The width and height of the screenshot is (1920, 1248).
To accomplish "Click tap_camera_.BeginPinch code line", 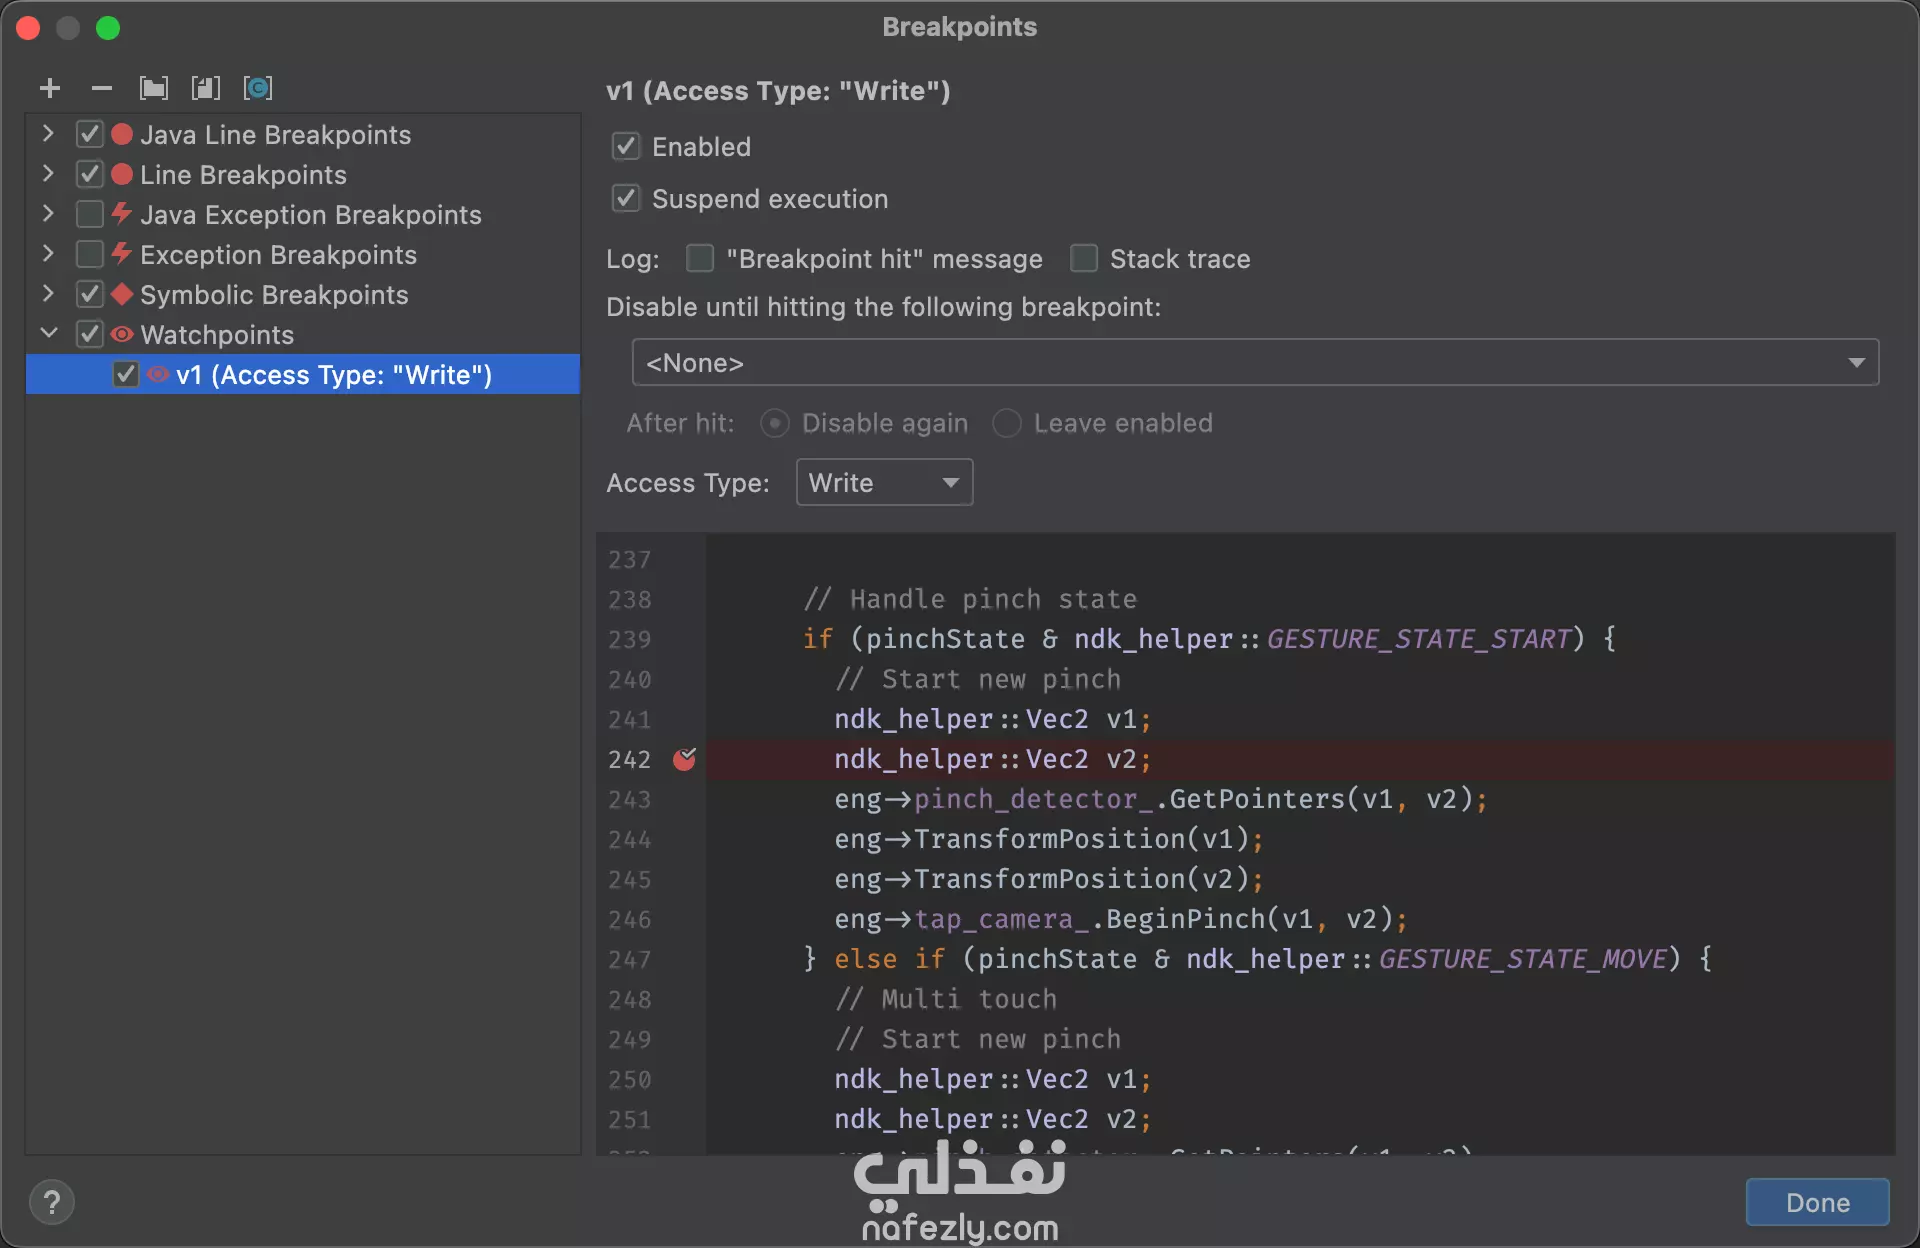I will [1121, 919].
